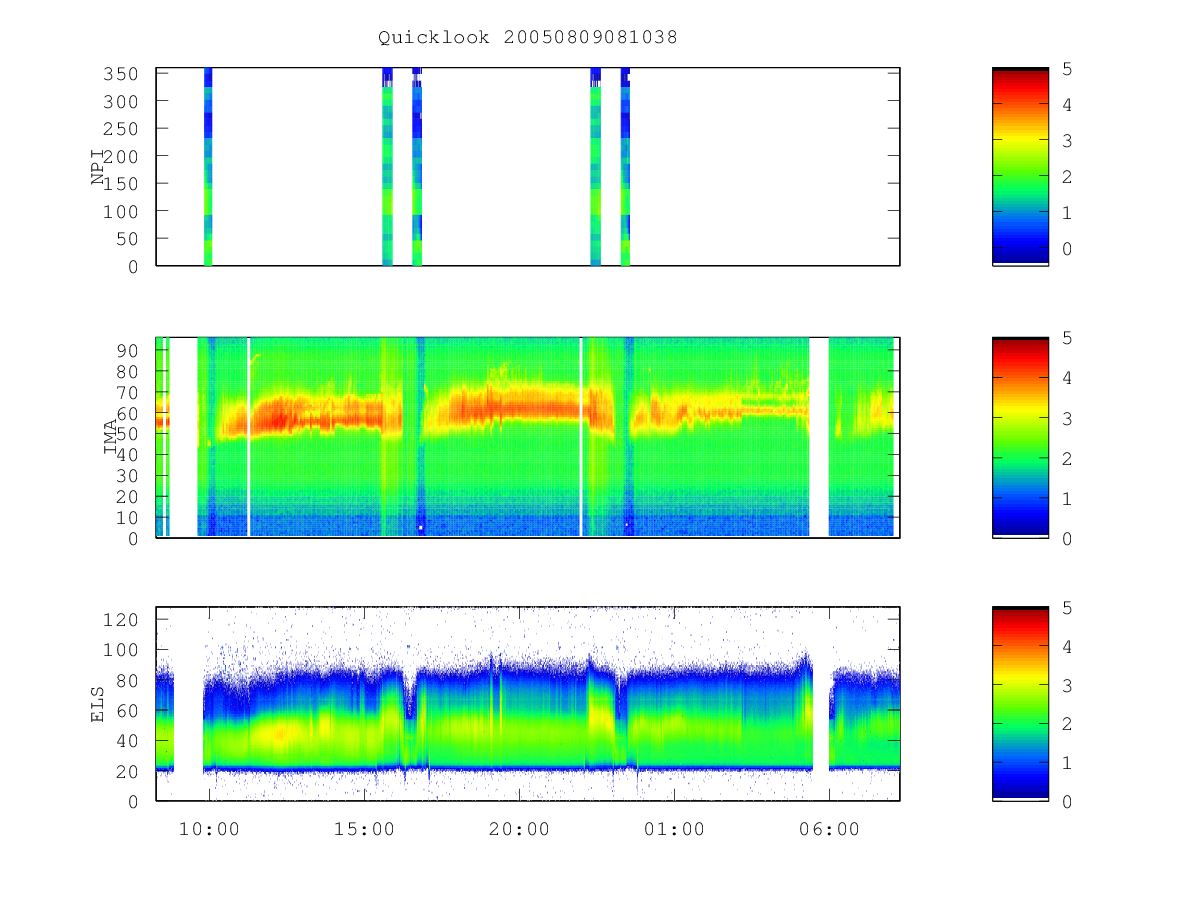The height and width of the screenshot is (900, 1200).
Task: Click the 150 tick on NPI axis
Action: click(x=123, y=184)
